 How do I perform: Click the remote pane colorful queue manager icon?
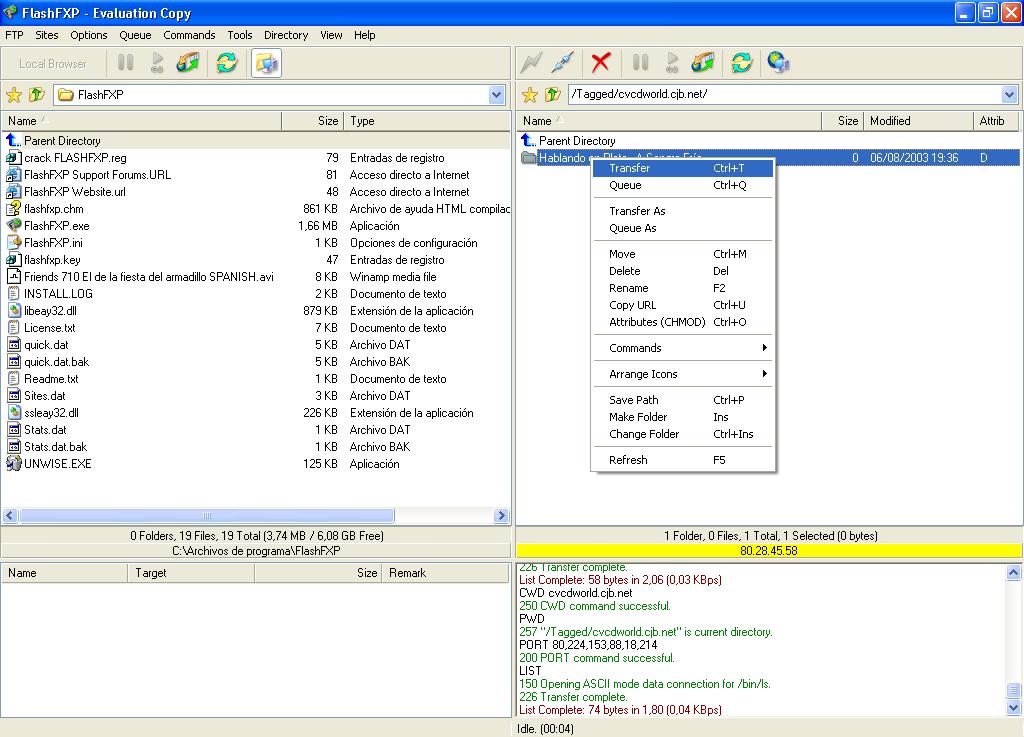703,63
